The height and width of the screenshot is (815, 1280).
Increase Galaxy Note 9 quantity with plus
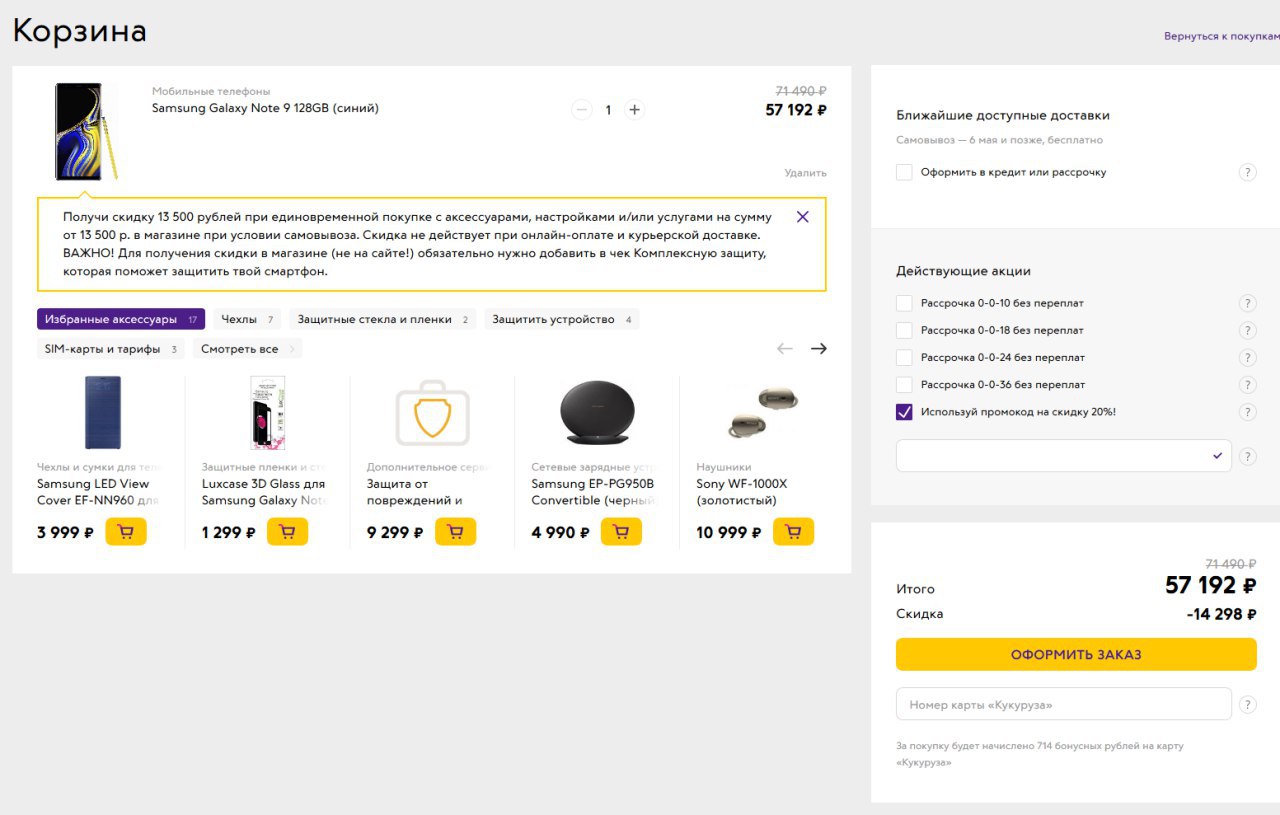point(634,110)
